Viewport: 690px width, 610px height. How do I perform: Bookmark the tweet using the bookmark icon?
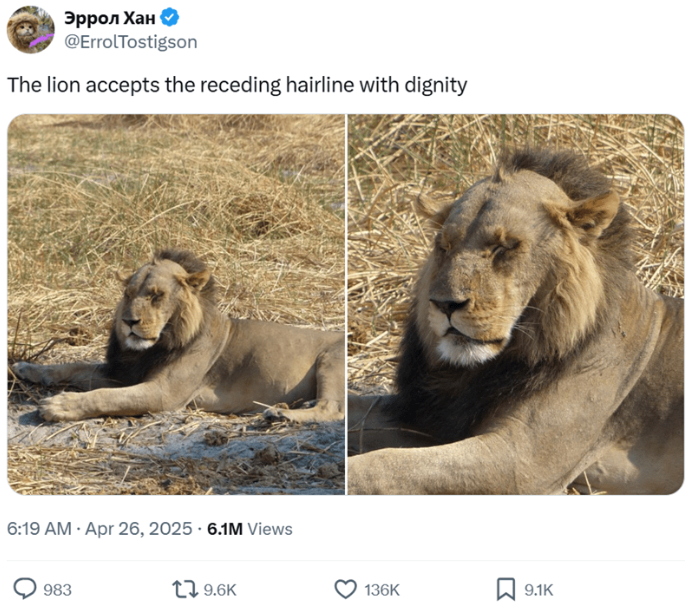(x=506, y=589)
